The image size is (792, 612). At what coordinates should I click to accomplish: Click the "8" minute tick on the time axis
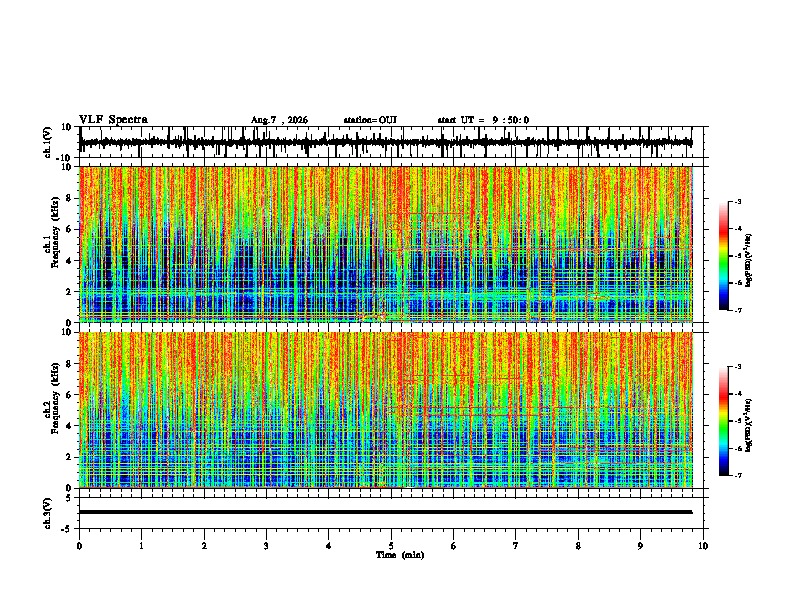(x=578, y=546)
